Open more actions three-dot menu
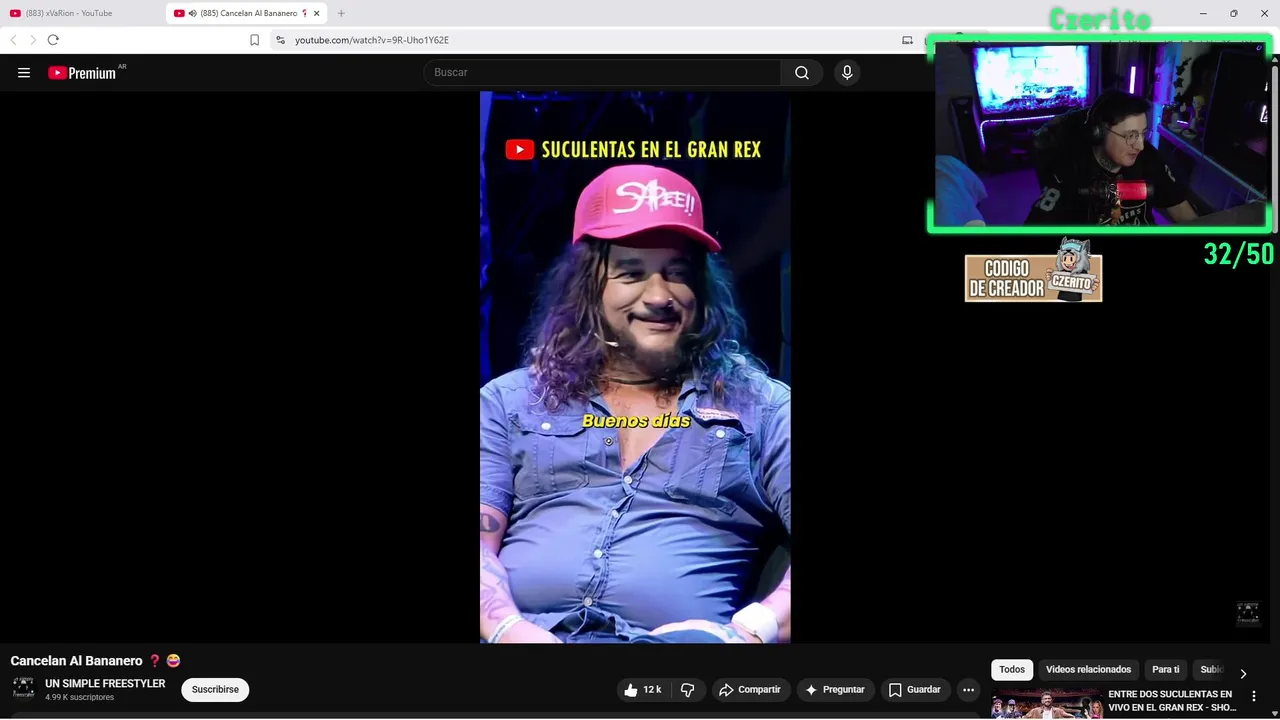 point(968,690)
